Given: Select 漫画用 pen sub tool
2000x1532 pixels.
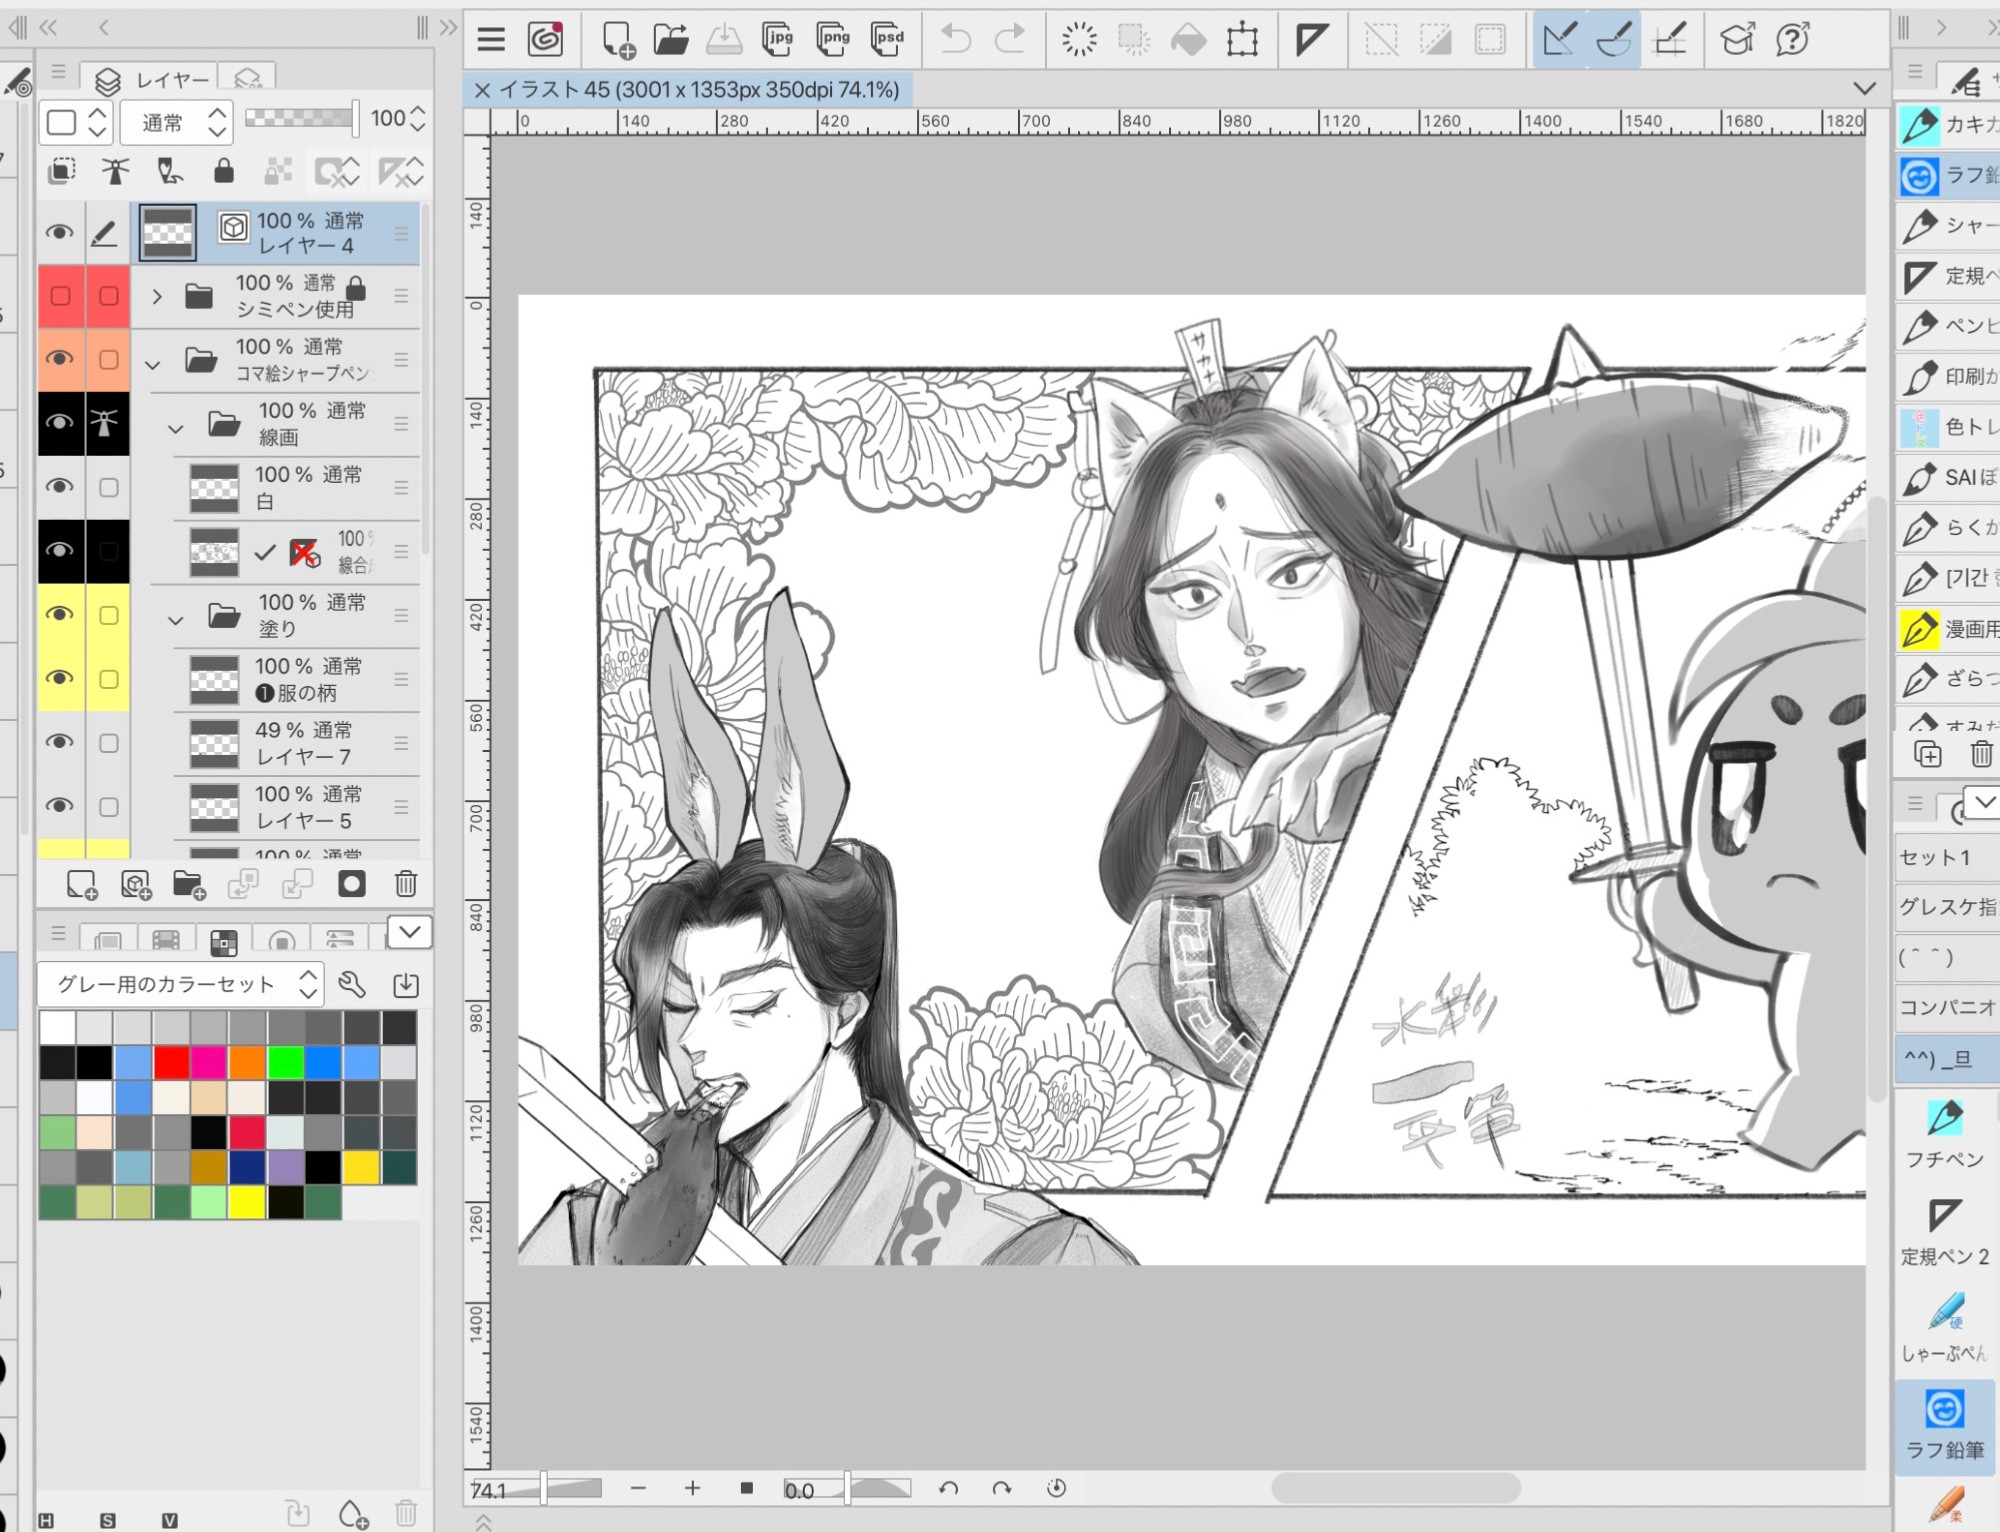Looking at the screenshot, I should [x=1947, y=629].
